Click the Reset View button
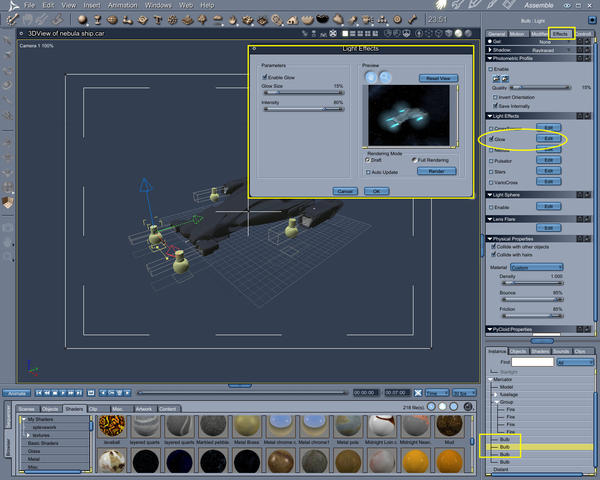 439,78
